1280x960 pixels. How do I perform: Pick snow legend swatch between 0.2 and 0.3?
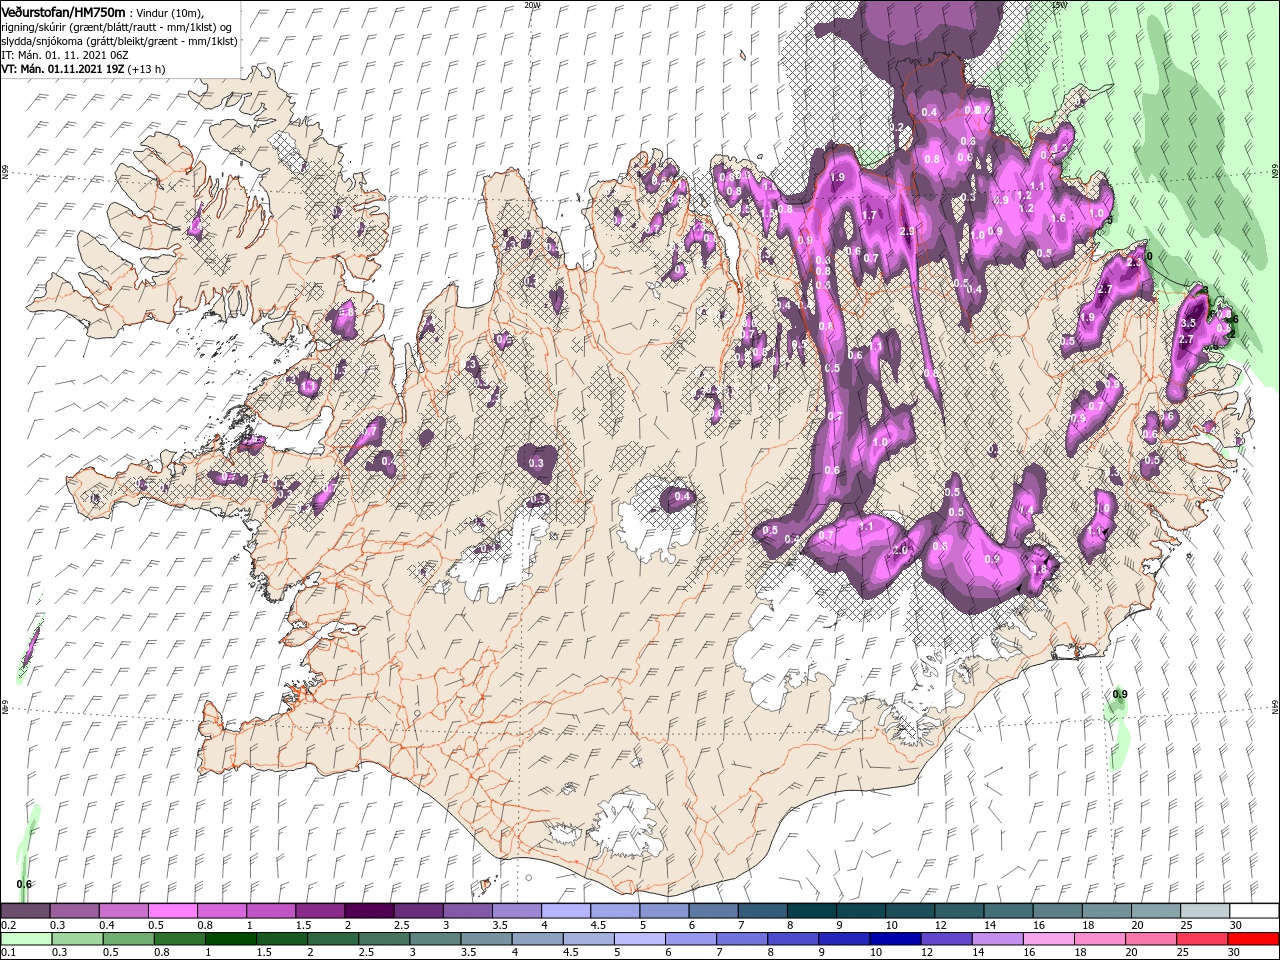pyautogui.click(x=25, y=911)
